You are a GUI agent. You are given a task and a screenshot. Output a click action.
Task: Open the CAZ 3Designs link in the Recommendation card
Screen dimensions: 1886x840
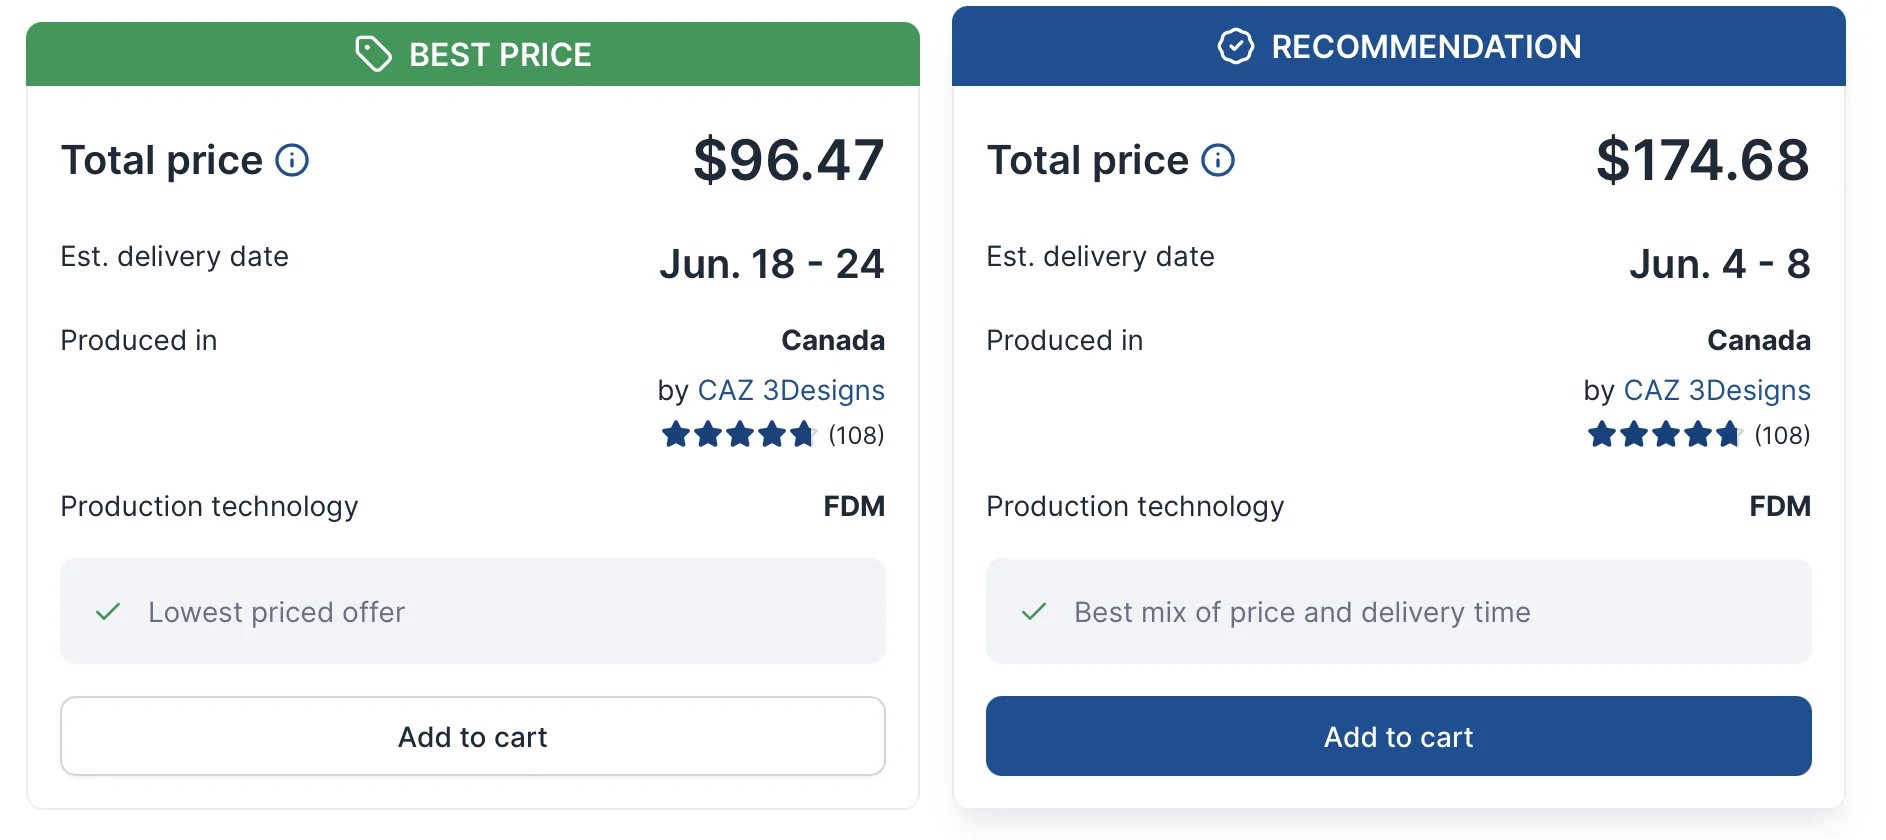[1717, 390]
